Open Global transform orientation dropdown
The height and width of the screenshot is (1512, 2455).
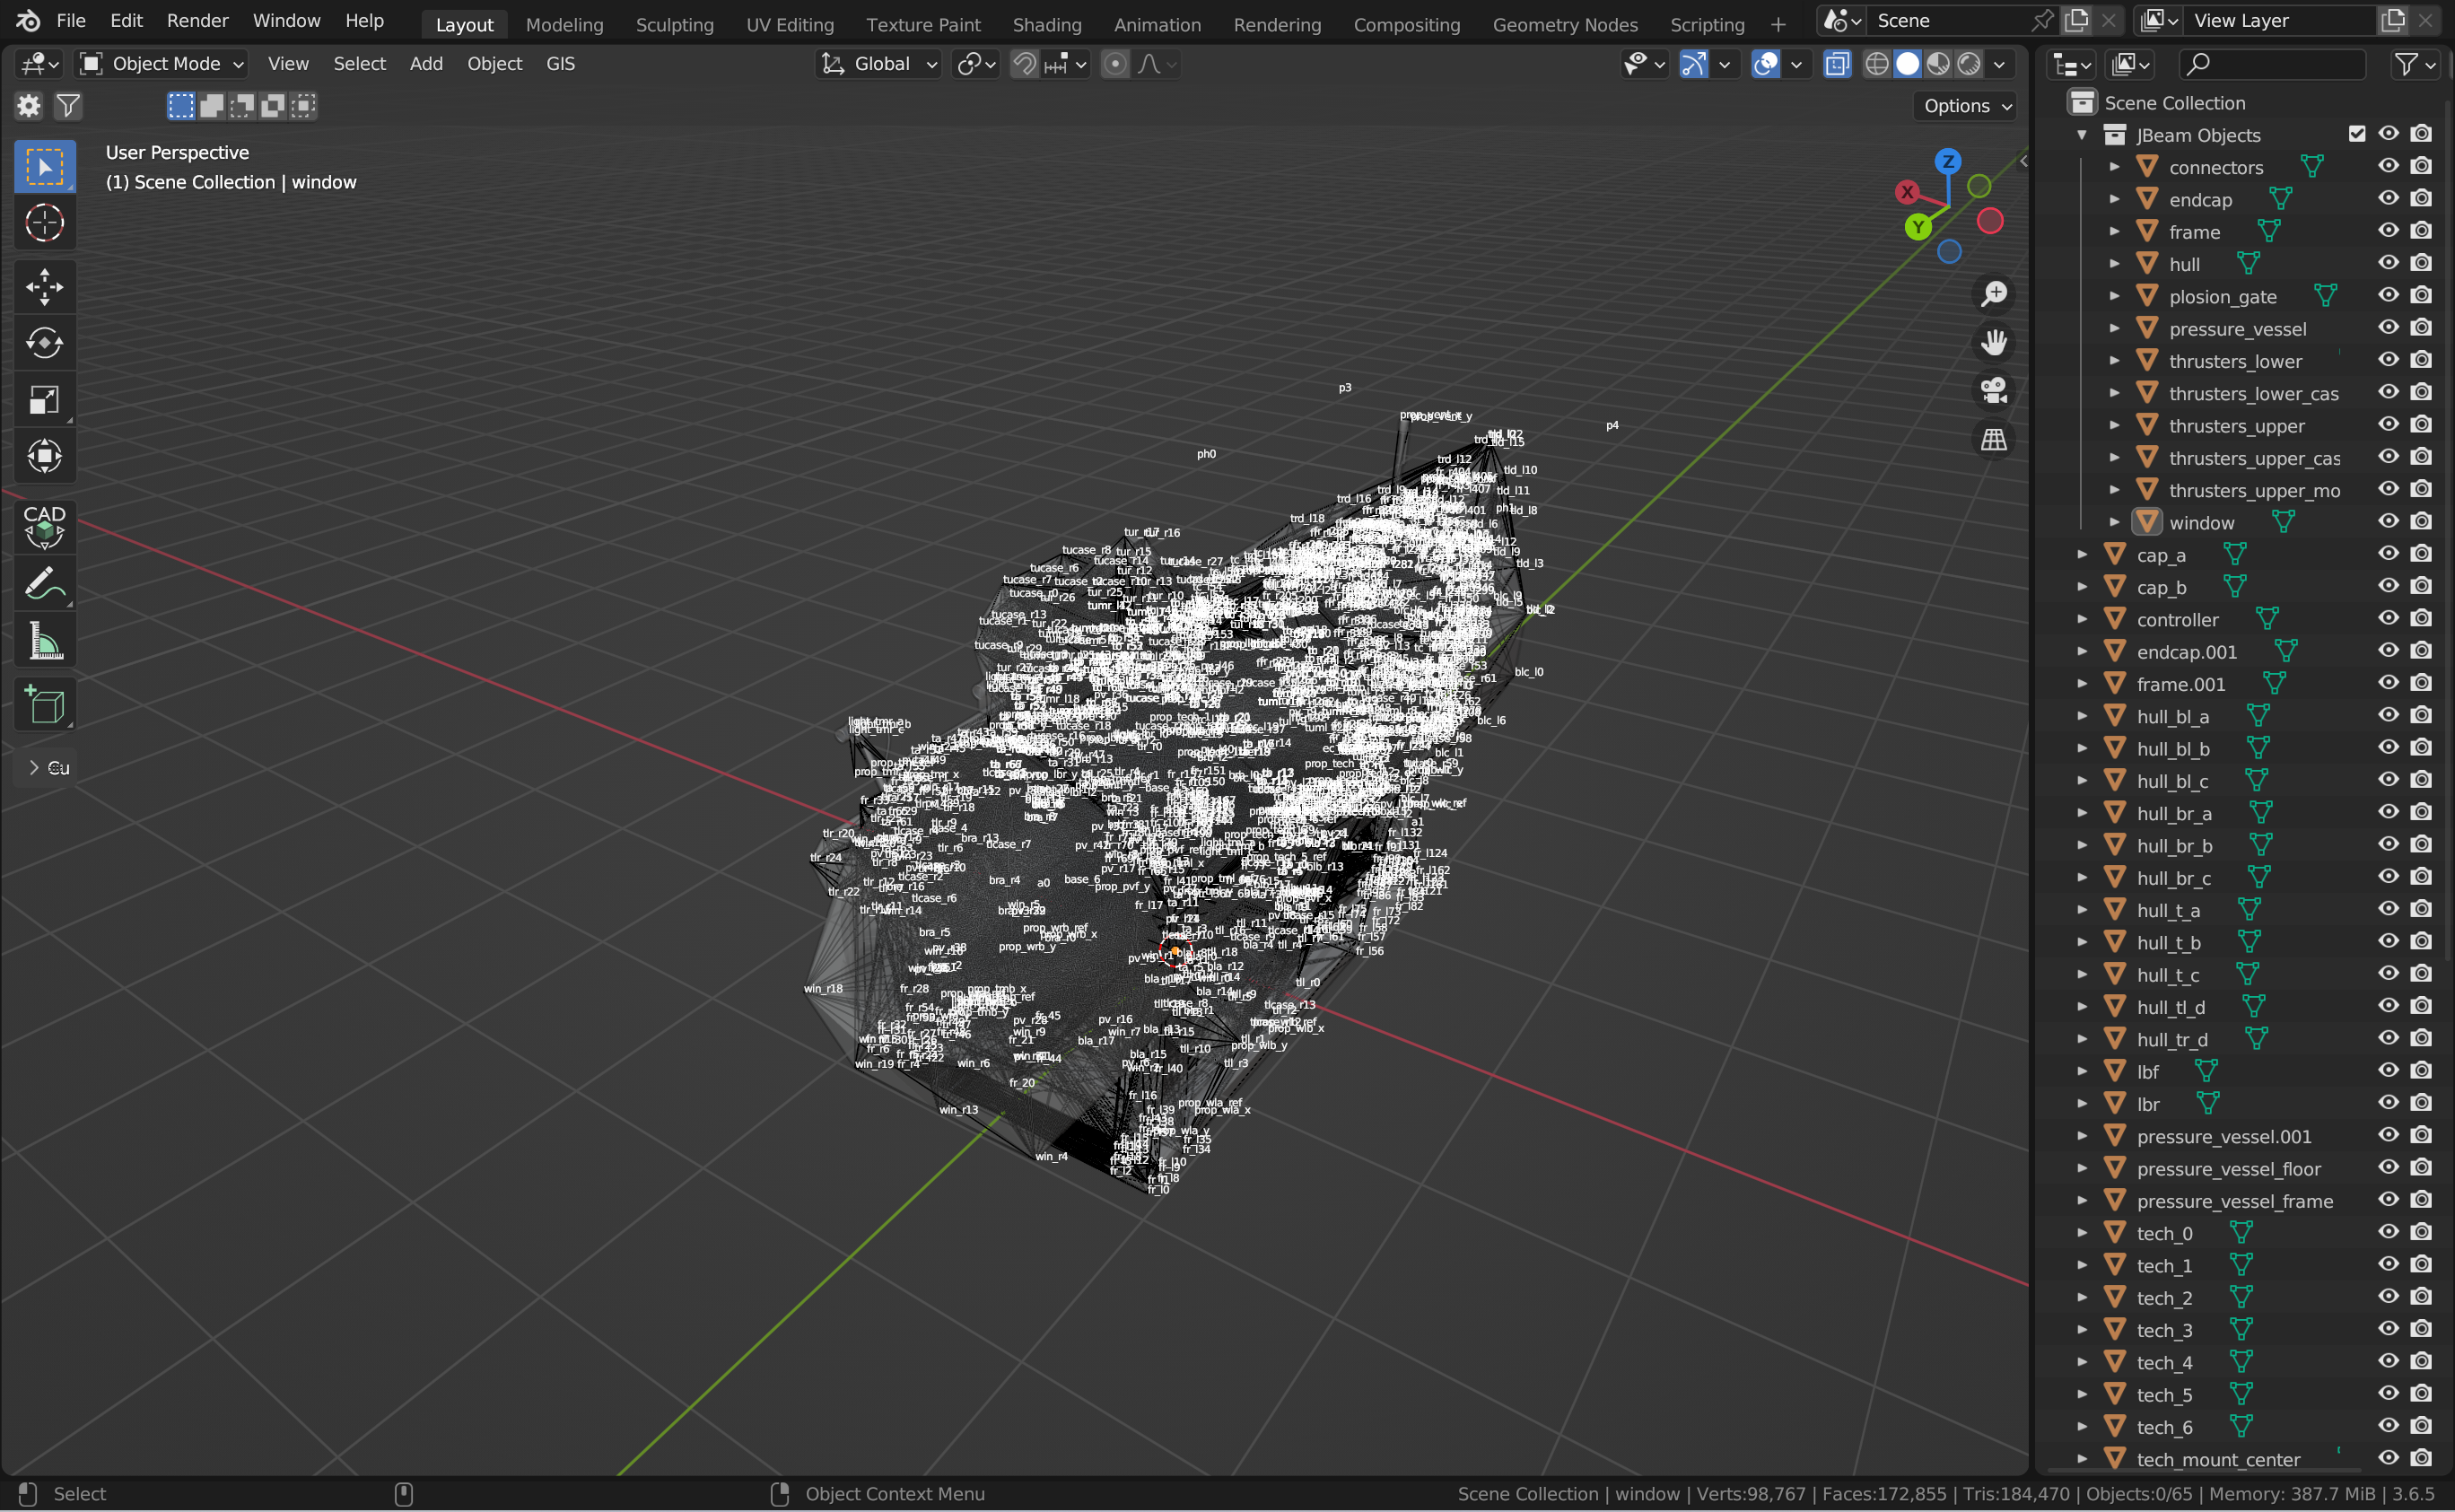click(x=879, y=64)
